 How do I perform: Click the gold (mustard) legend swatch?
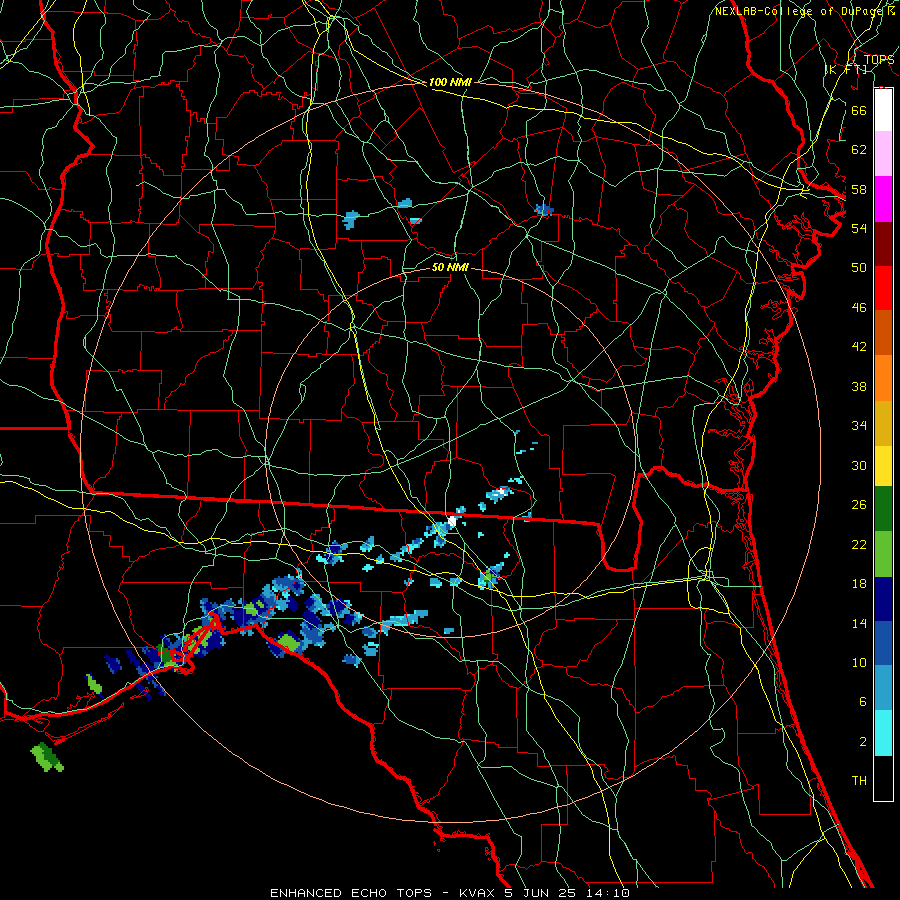[883, 423]
